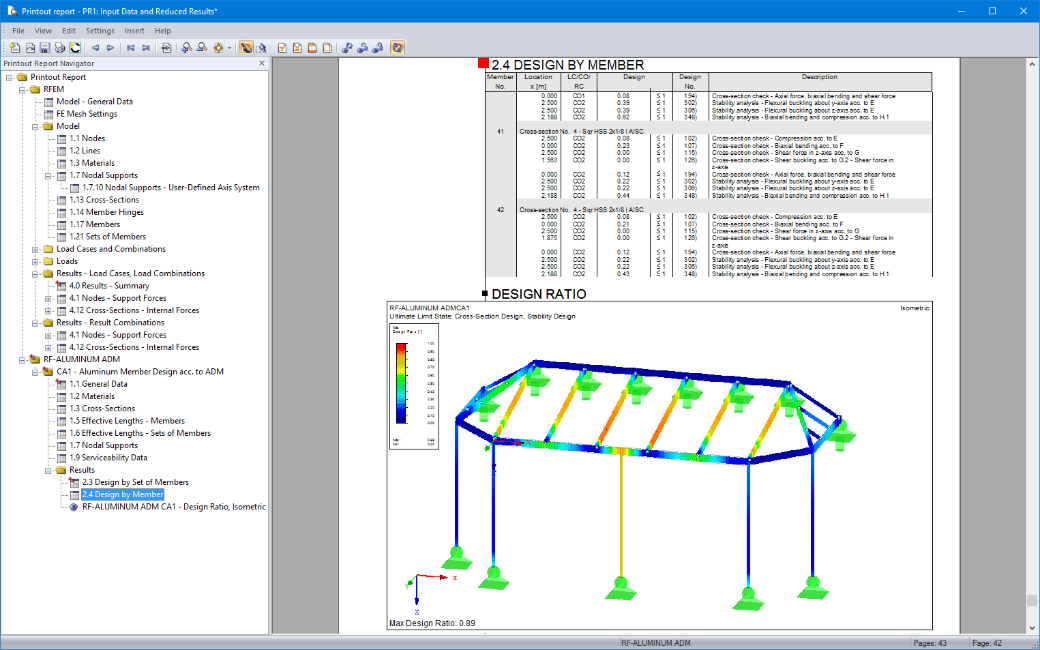Jump to first page icon
1040x650 pixels.
coord(131,48)
